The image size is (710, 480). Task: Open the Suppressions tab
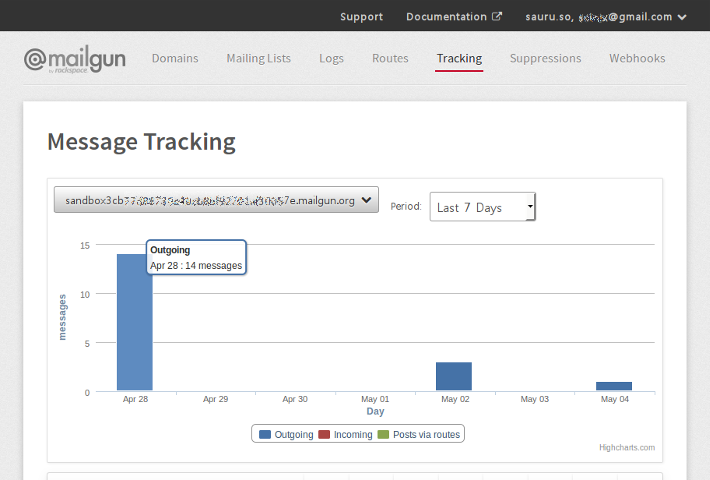(x=545, y=58)
